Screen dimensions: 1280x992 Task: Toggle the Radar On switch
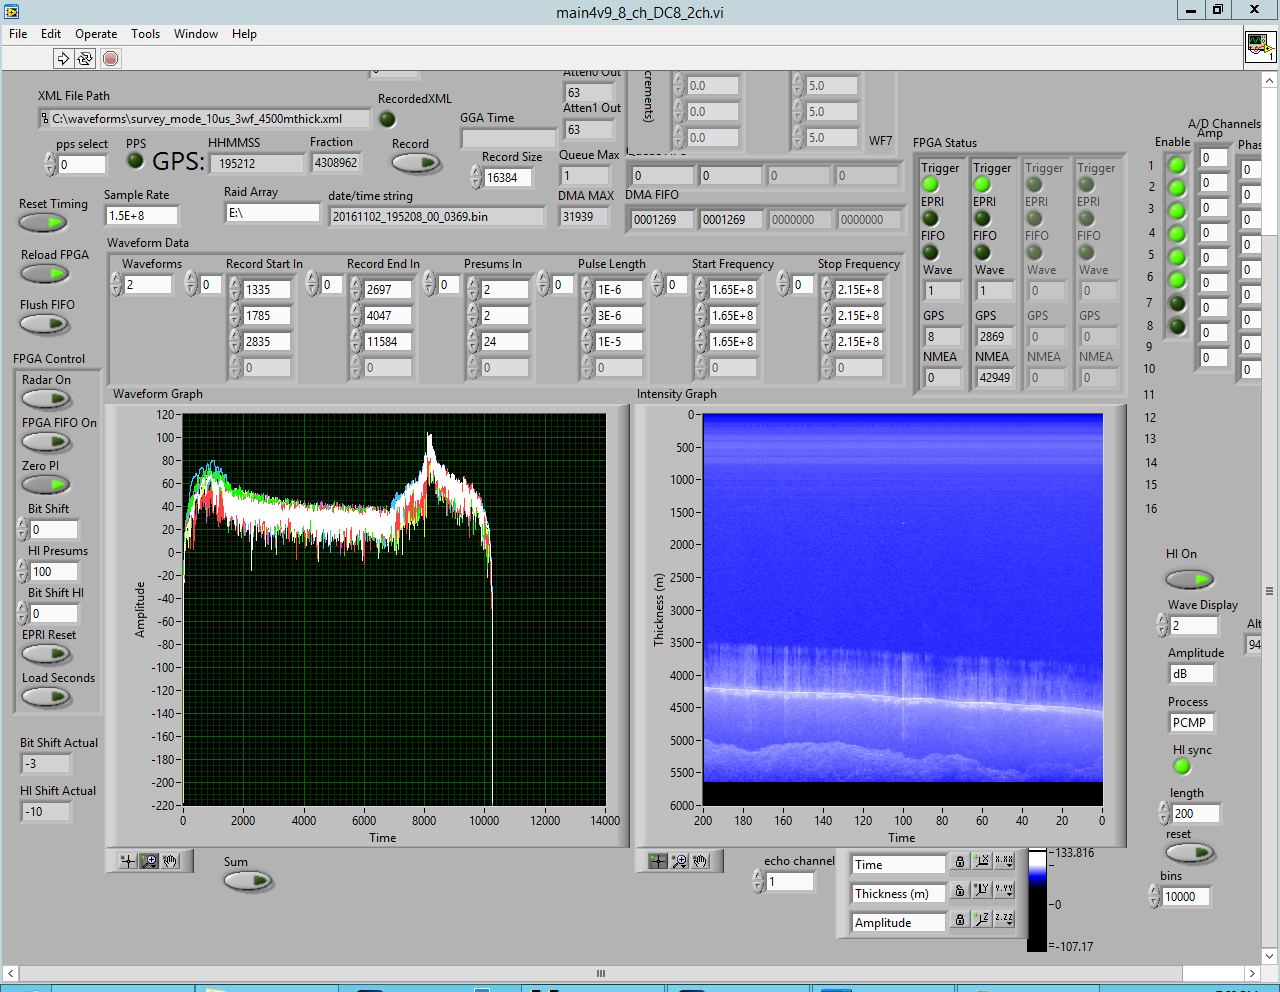pos(46,400)
